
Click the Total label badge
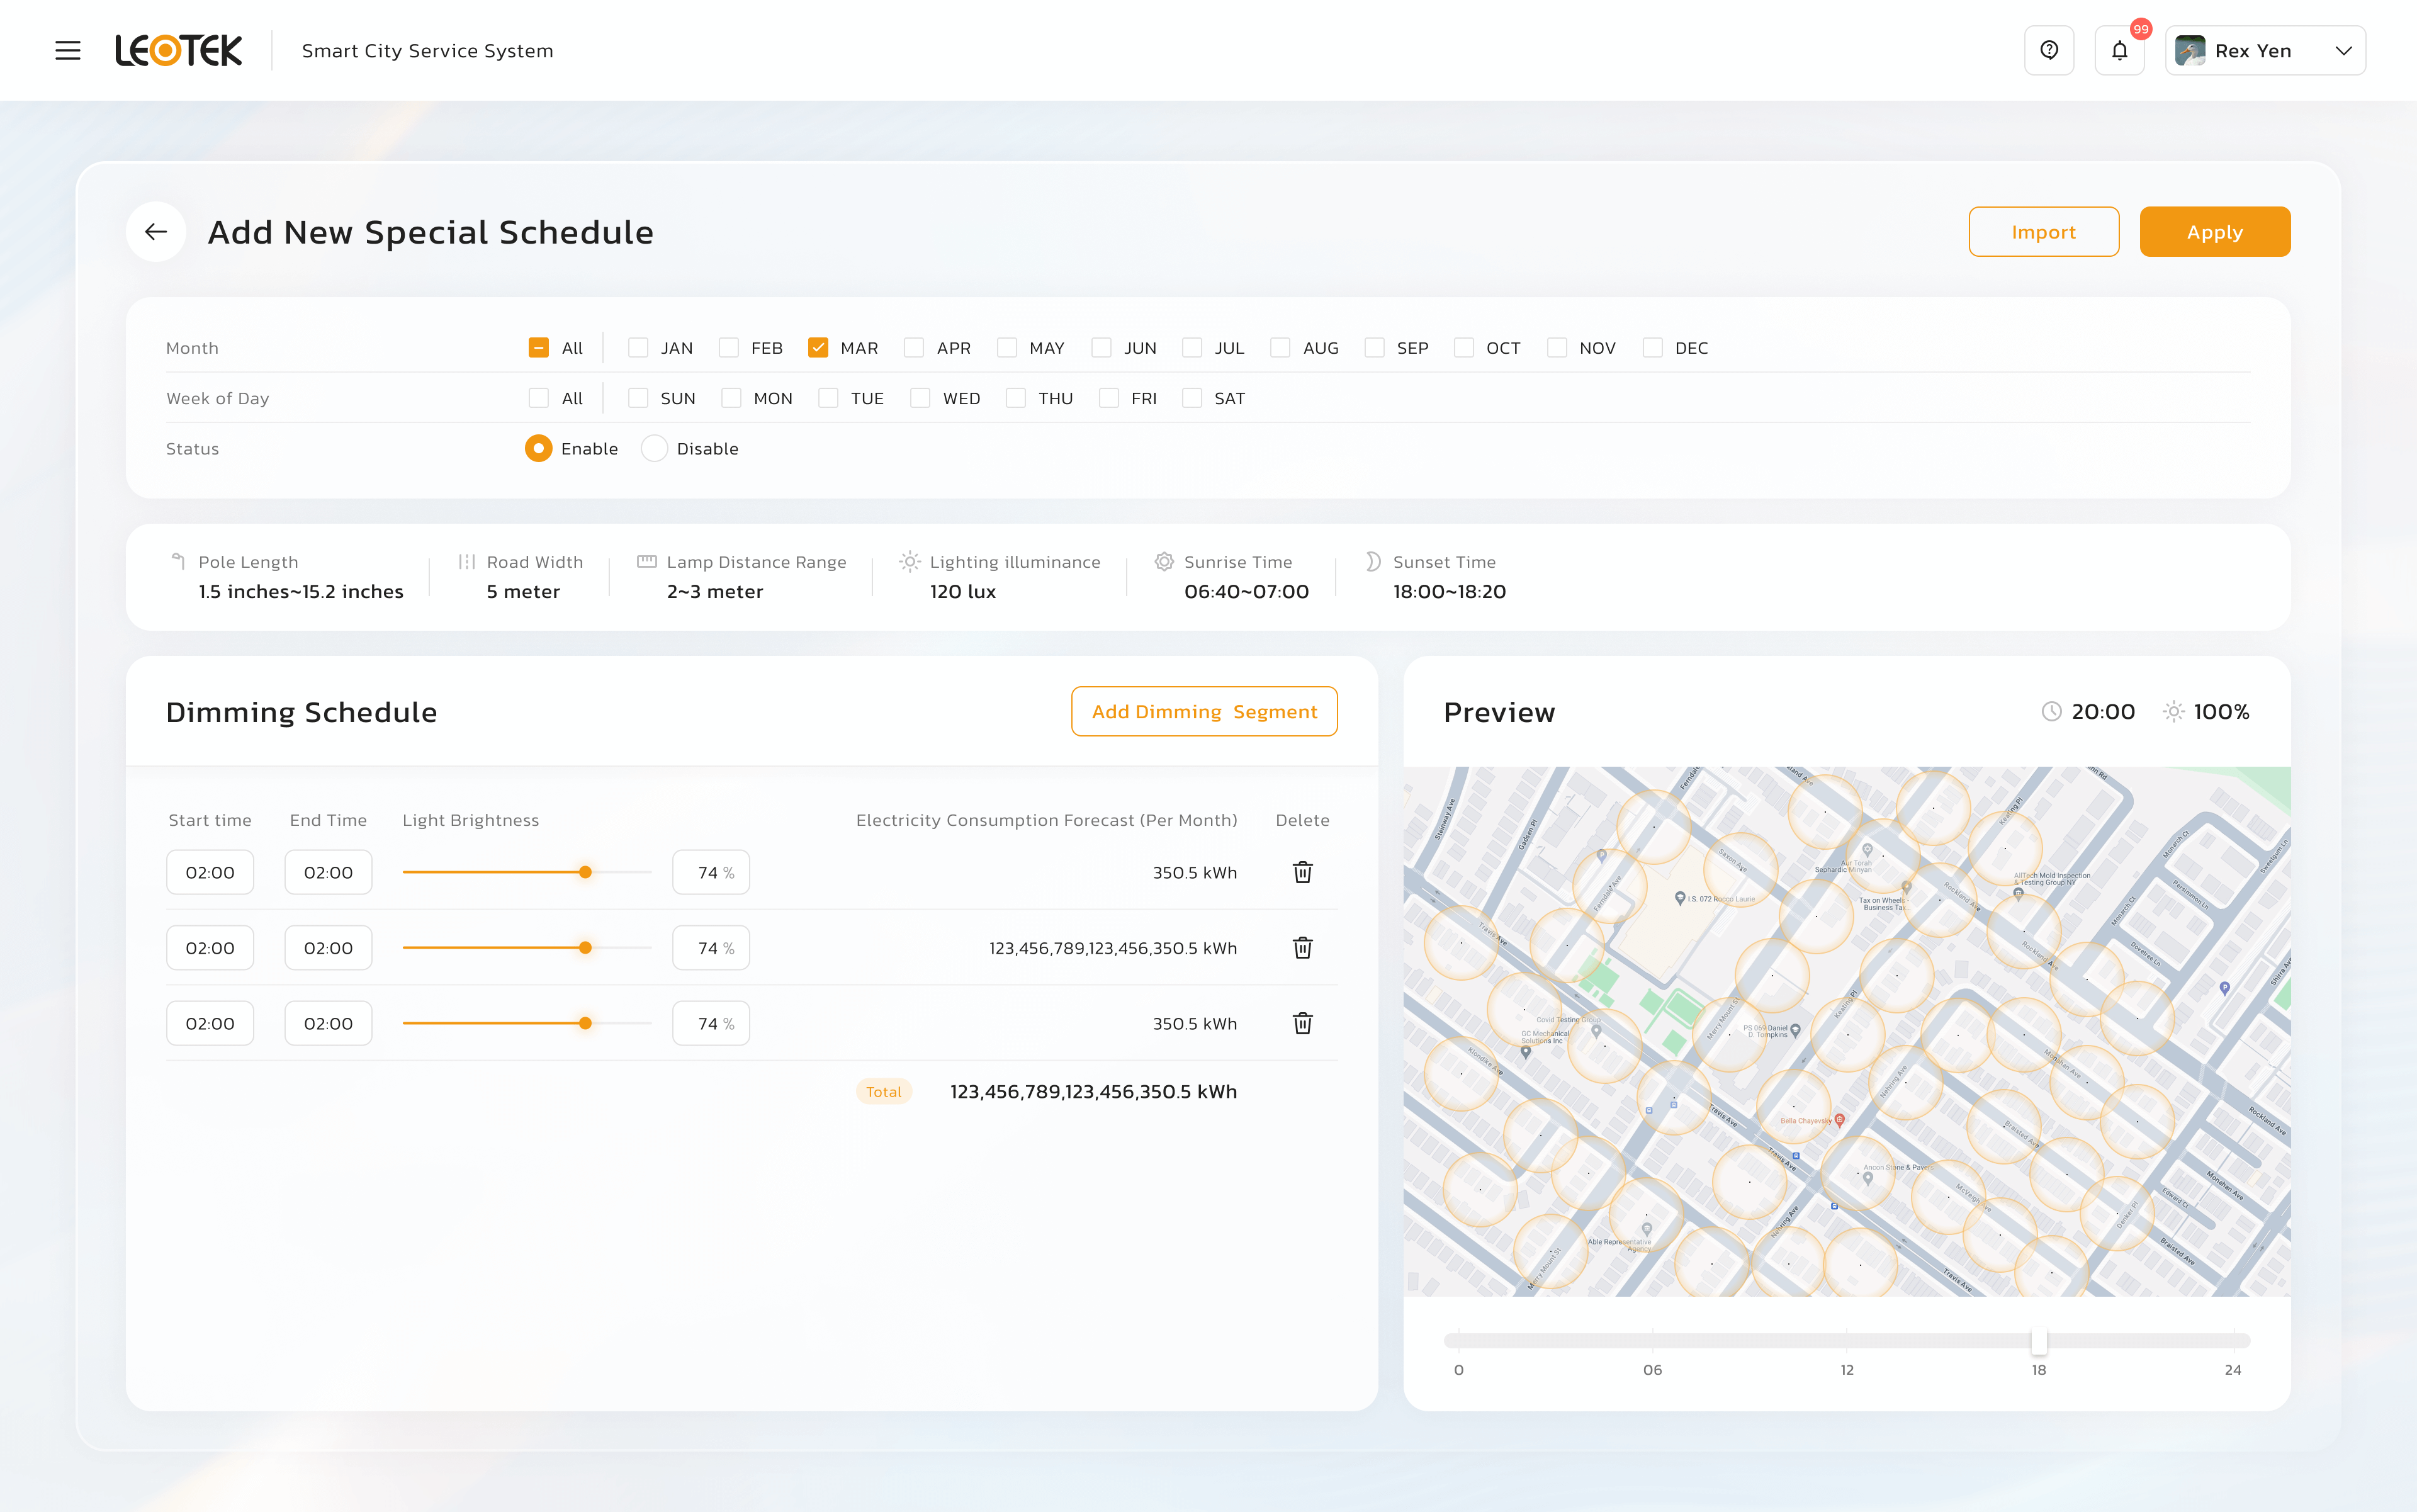pos(883,1092)
